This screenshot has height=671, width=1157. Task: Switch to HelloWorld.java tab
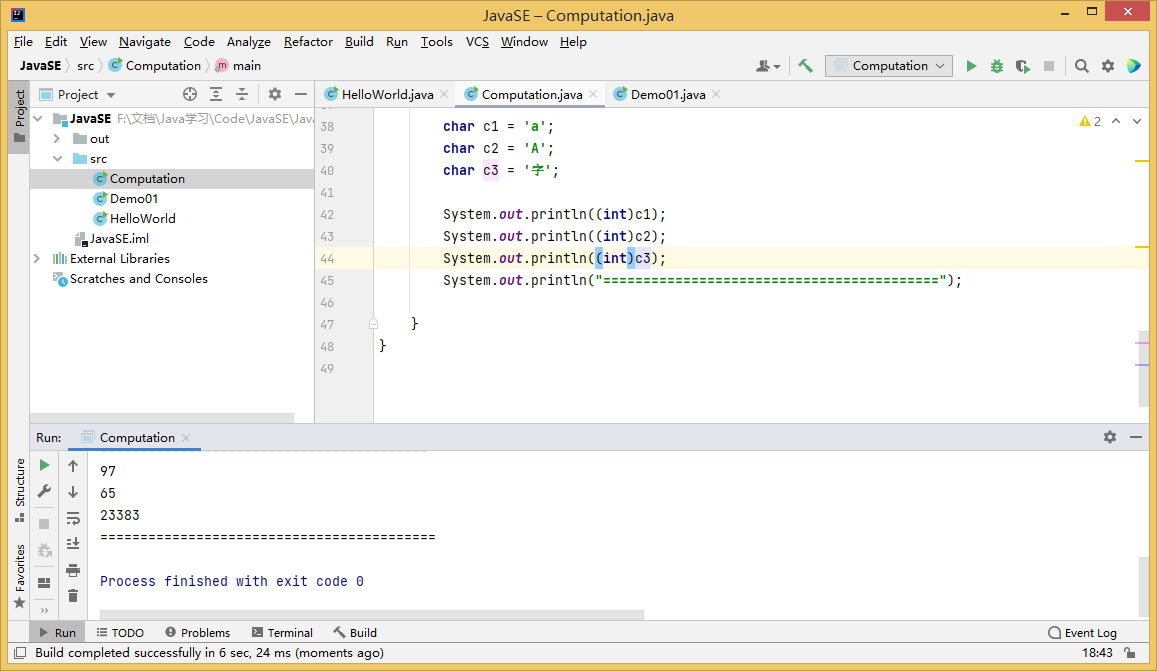[x=387, y=94]
